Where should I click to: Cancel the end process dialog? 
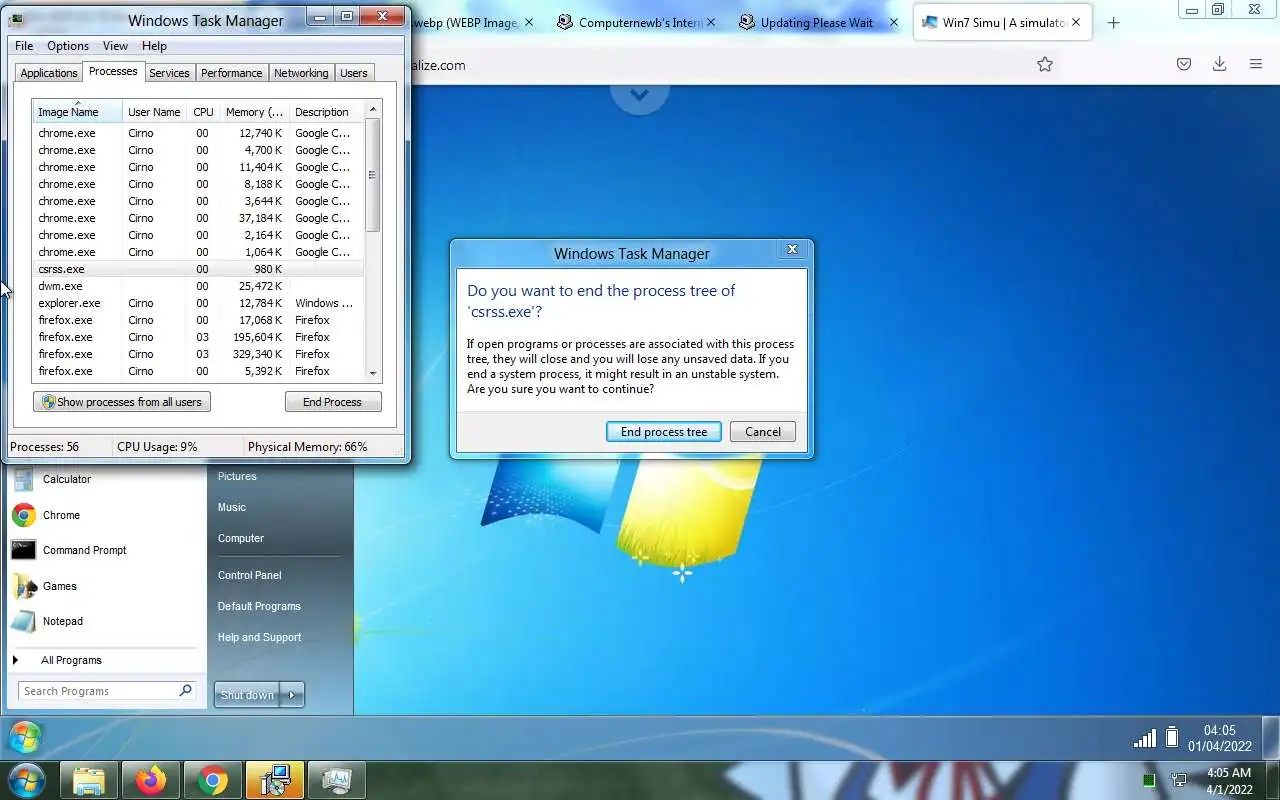point(762,432)
